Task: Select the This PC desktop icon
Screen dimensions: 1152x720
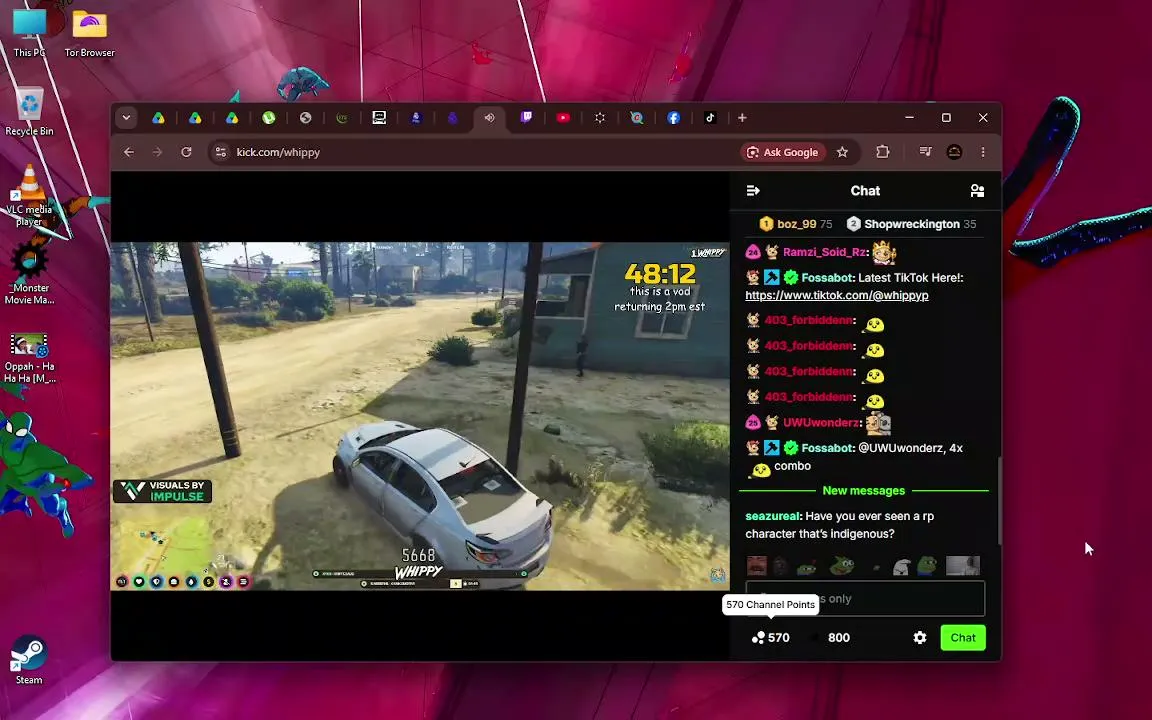Action: click(x=29, y=32)
